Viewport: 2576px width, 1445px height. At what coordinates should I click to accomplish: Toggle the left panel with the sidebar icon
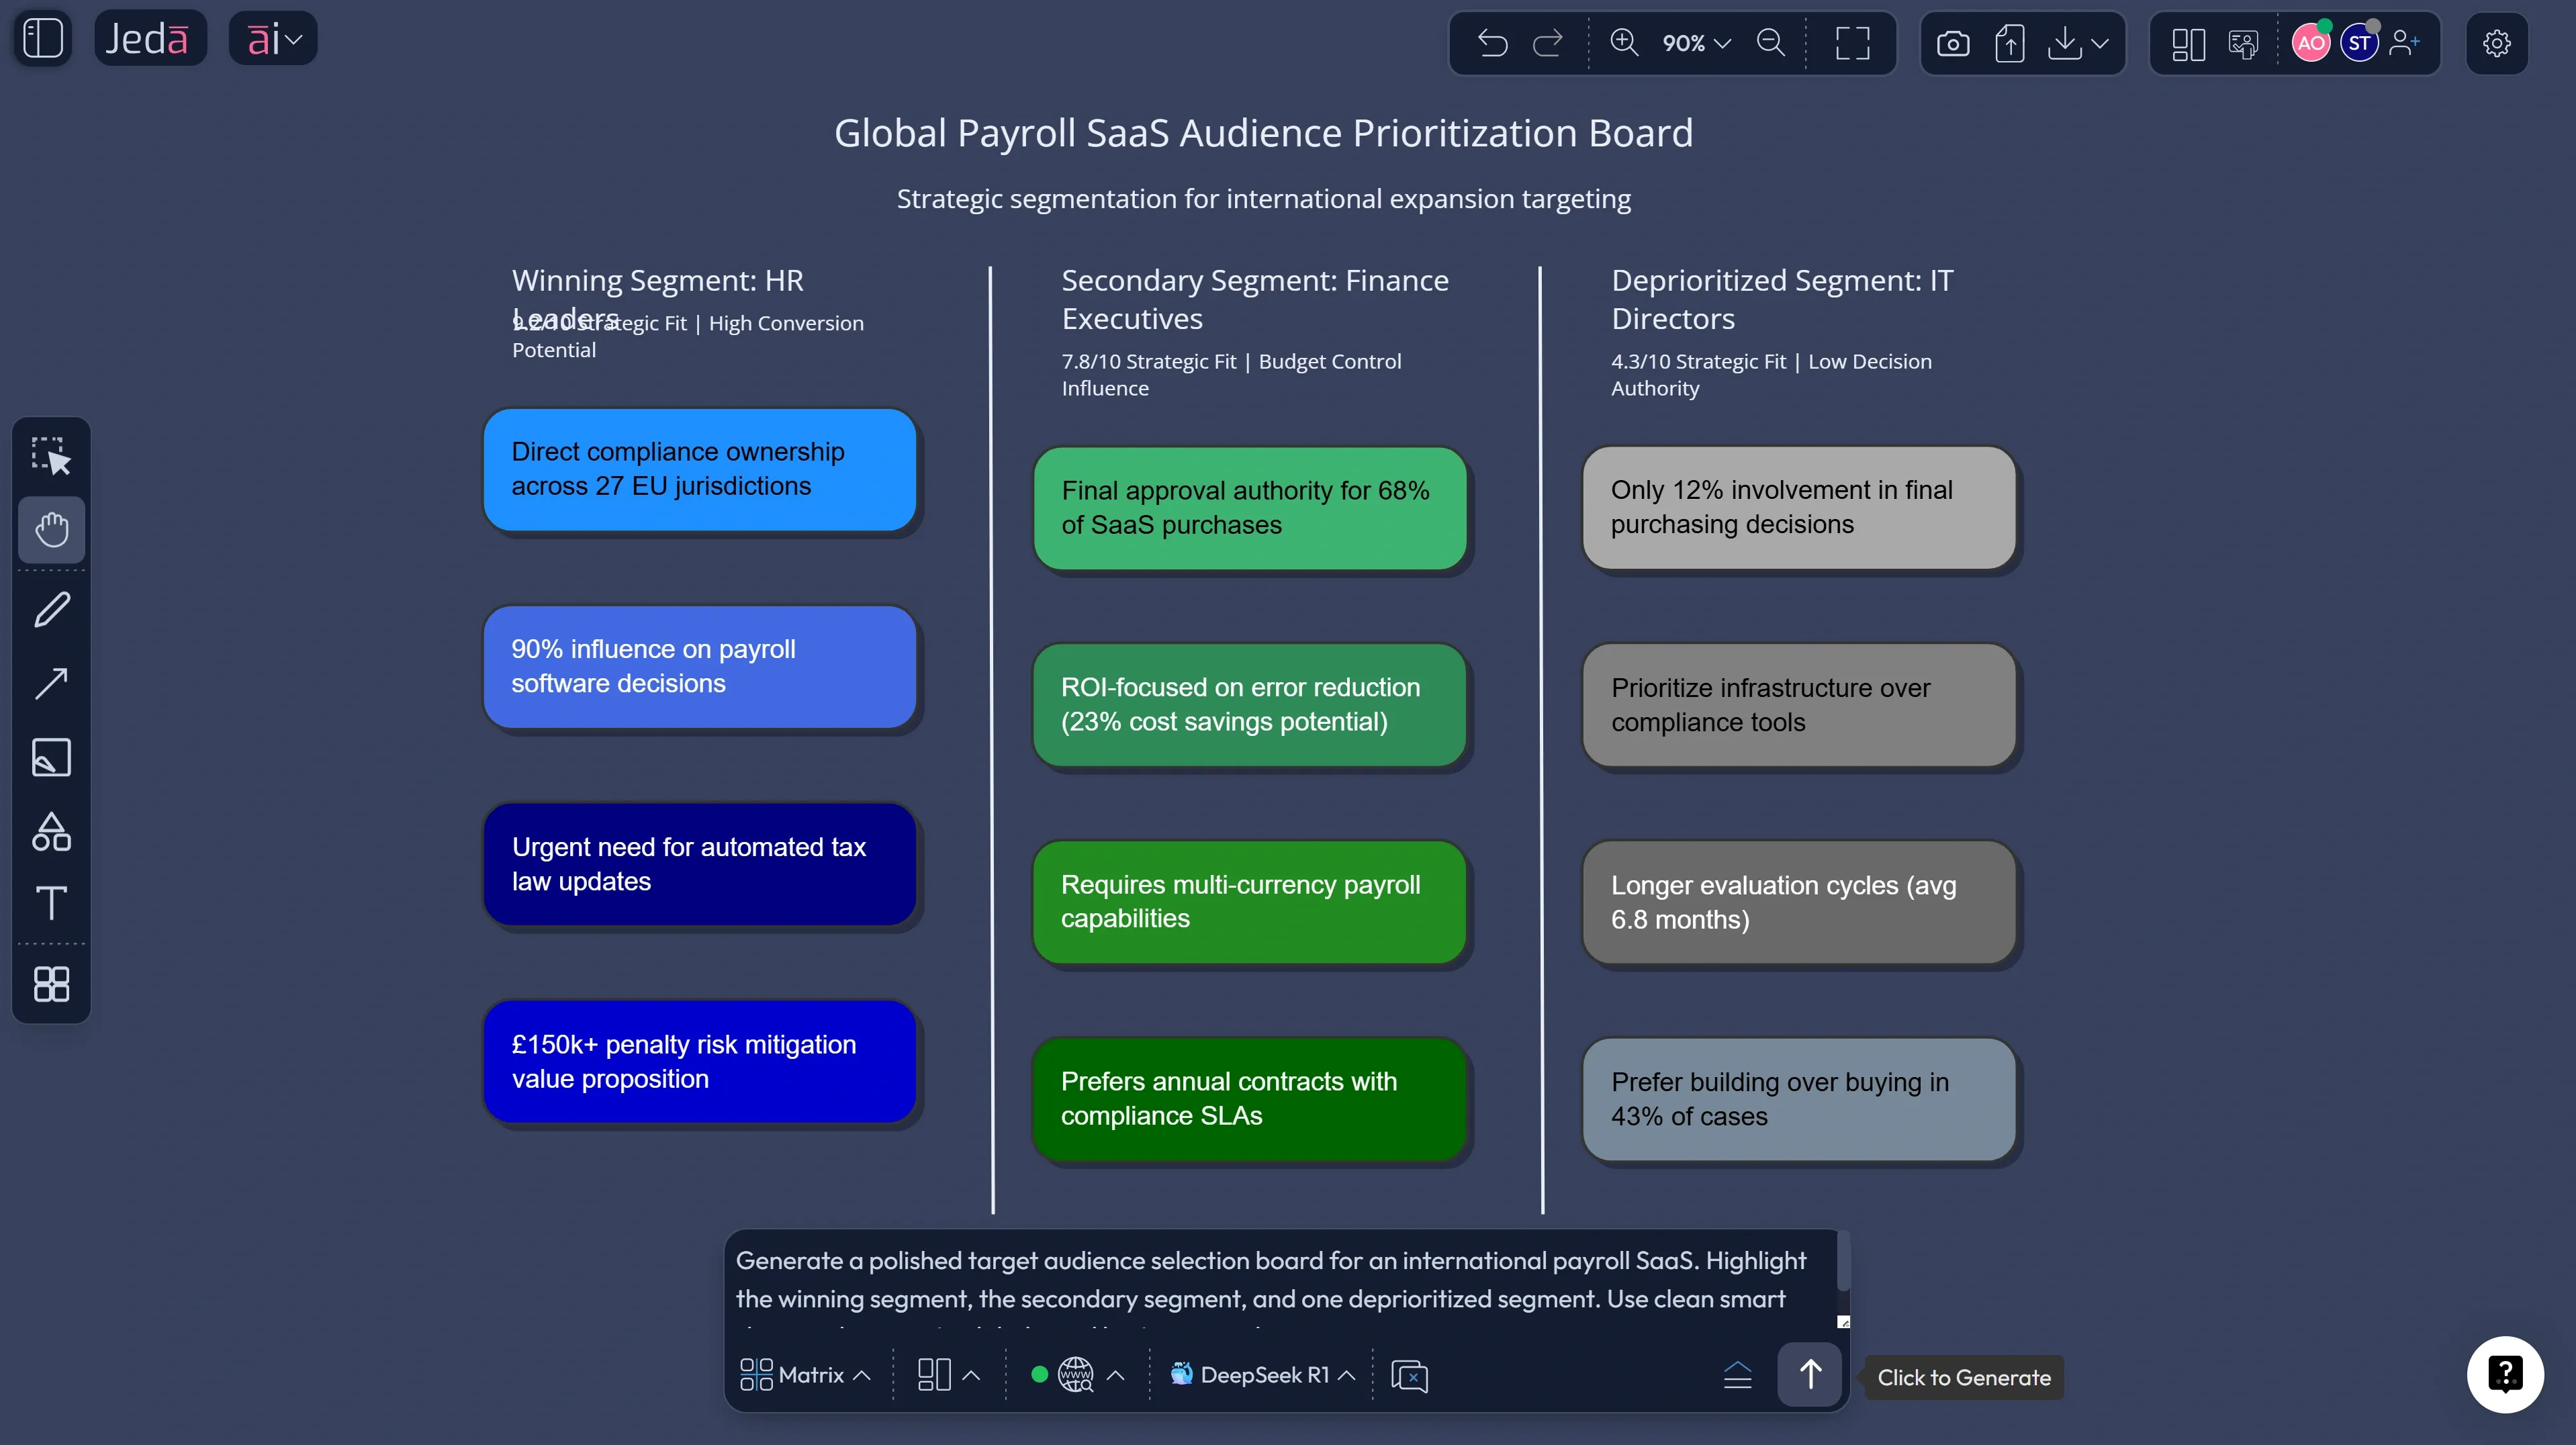42,37
